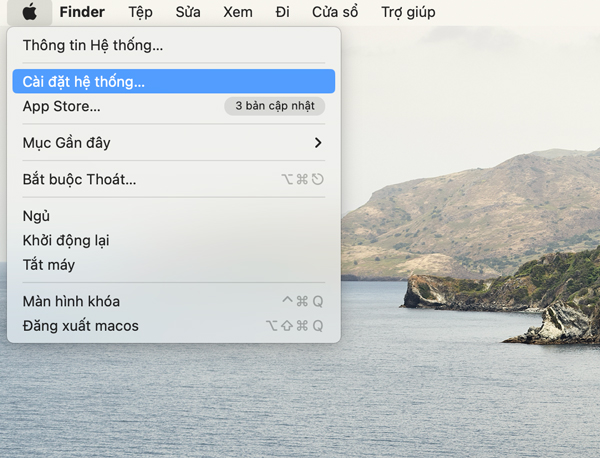
Task: Open the Finder menu
Action: click(82, 12)
